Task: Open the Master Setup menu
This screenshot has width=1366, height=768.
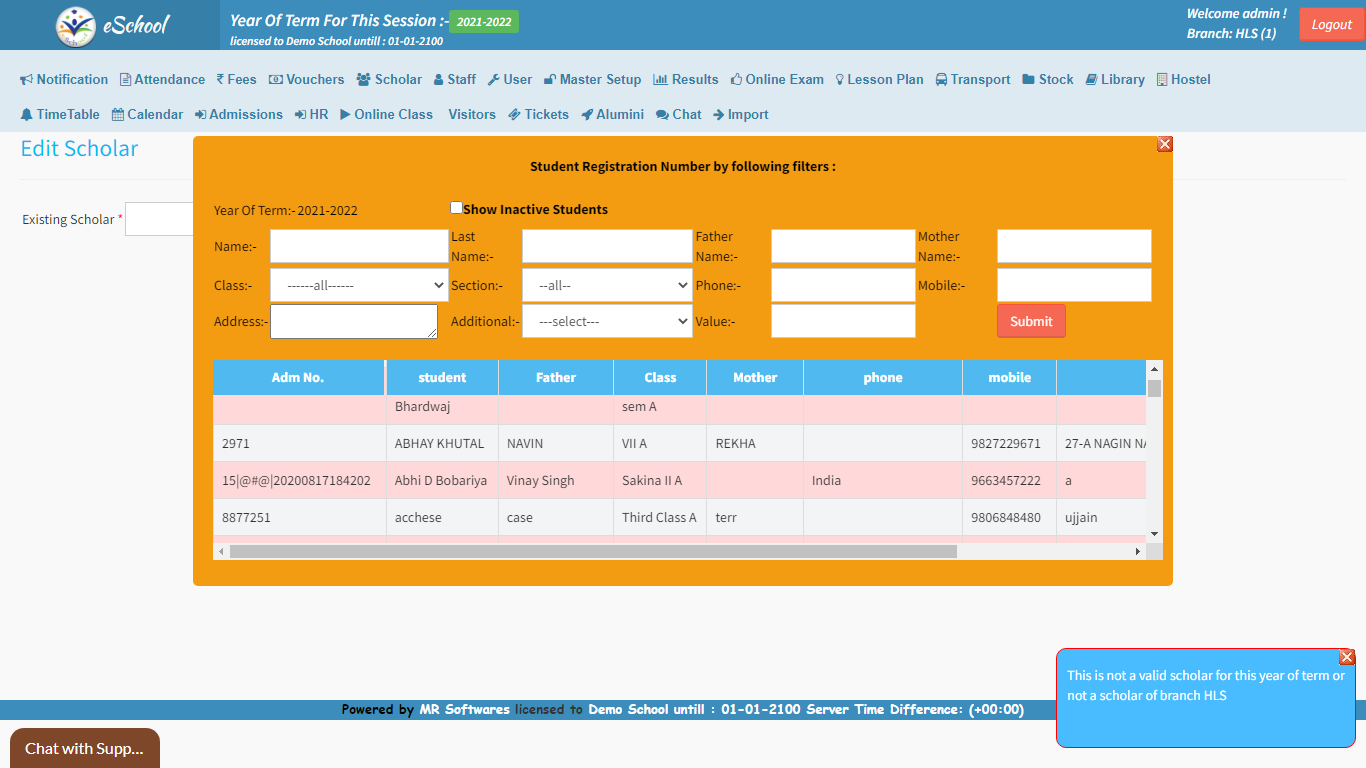Action: coord(592,79)
